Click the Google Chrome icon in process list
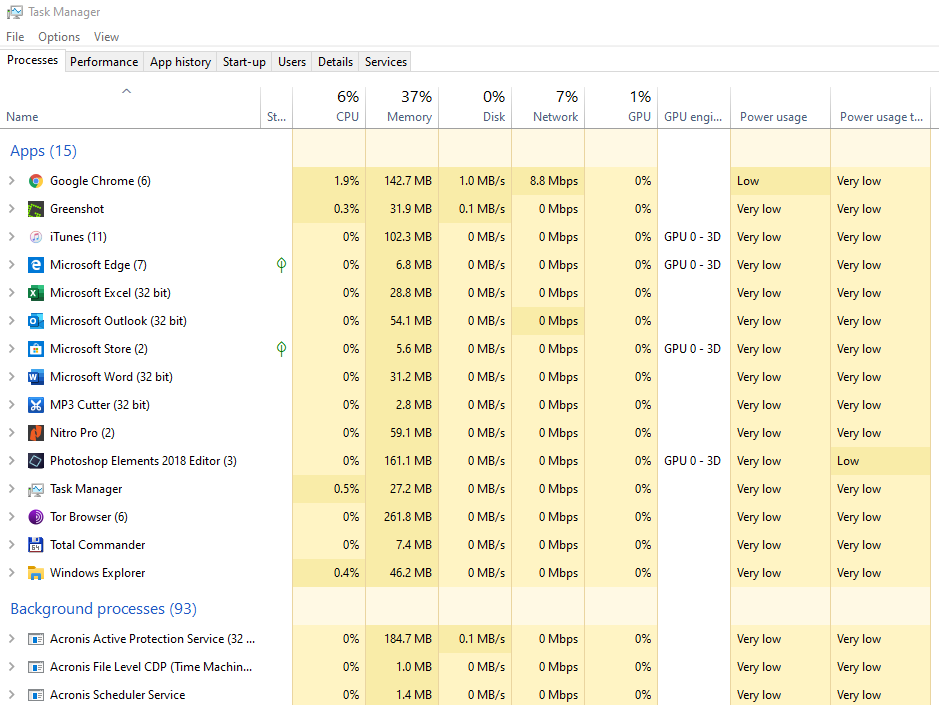 click(36, 181)
